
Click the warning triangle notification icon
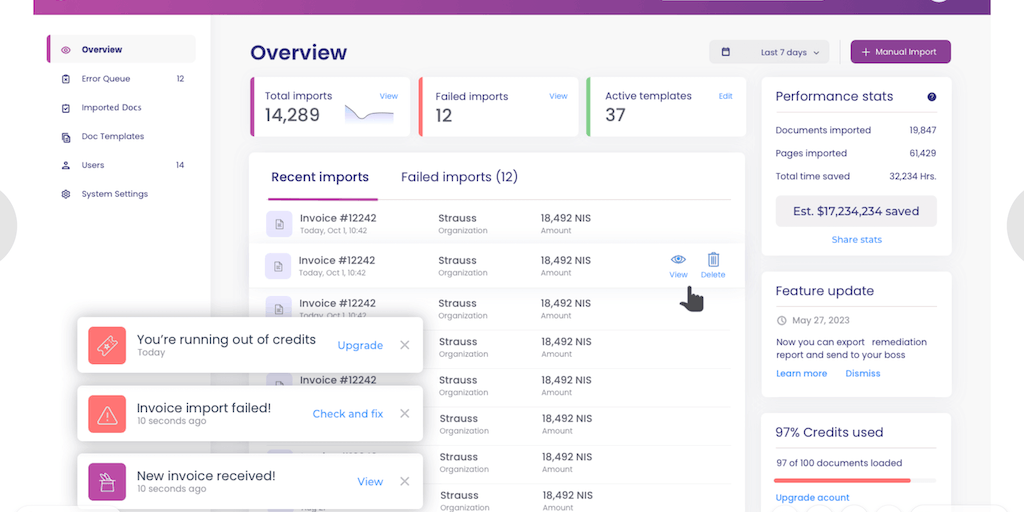click(x=107, y=414)
